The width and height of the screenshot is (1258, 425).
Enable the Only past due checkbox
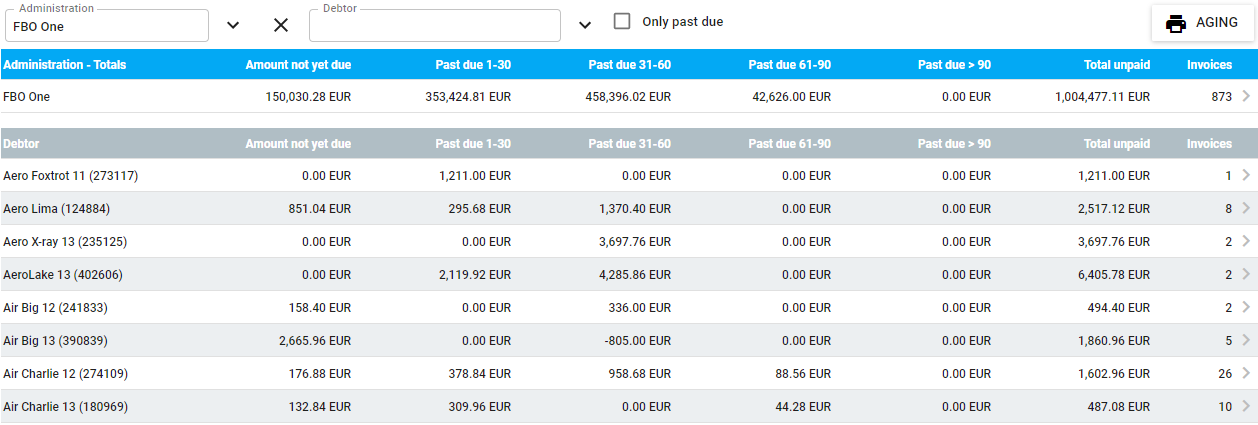622,21
